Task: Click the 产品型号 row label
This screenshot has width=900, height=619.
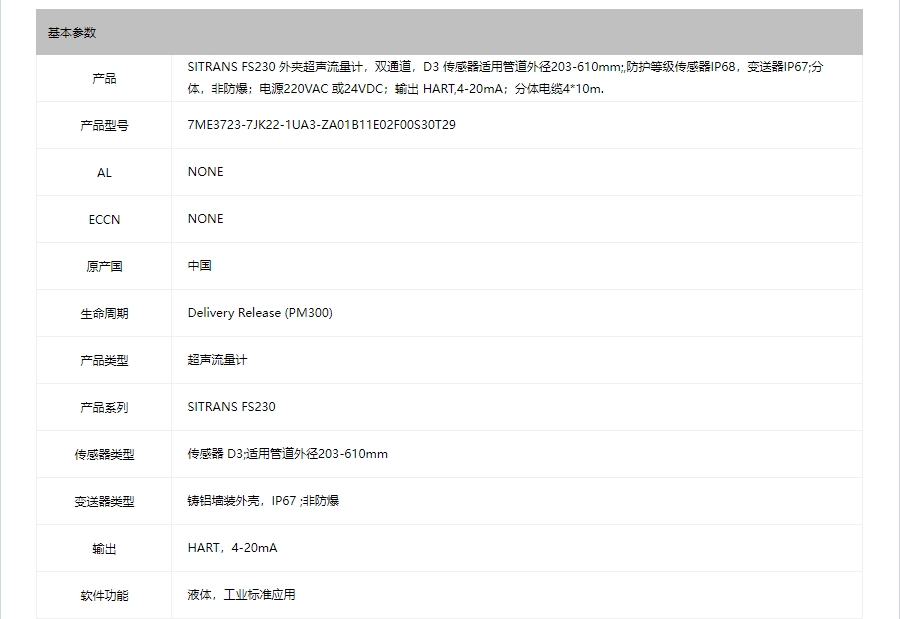Action: point(104,125)
